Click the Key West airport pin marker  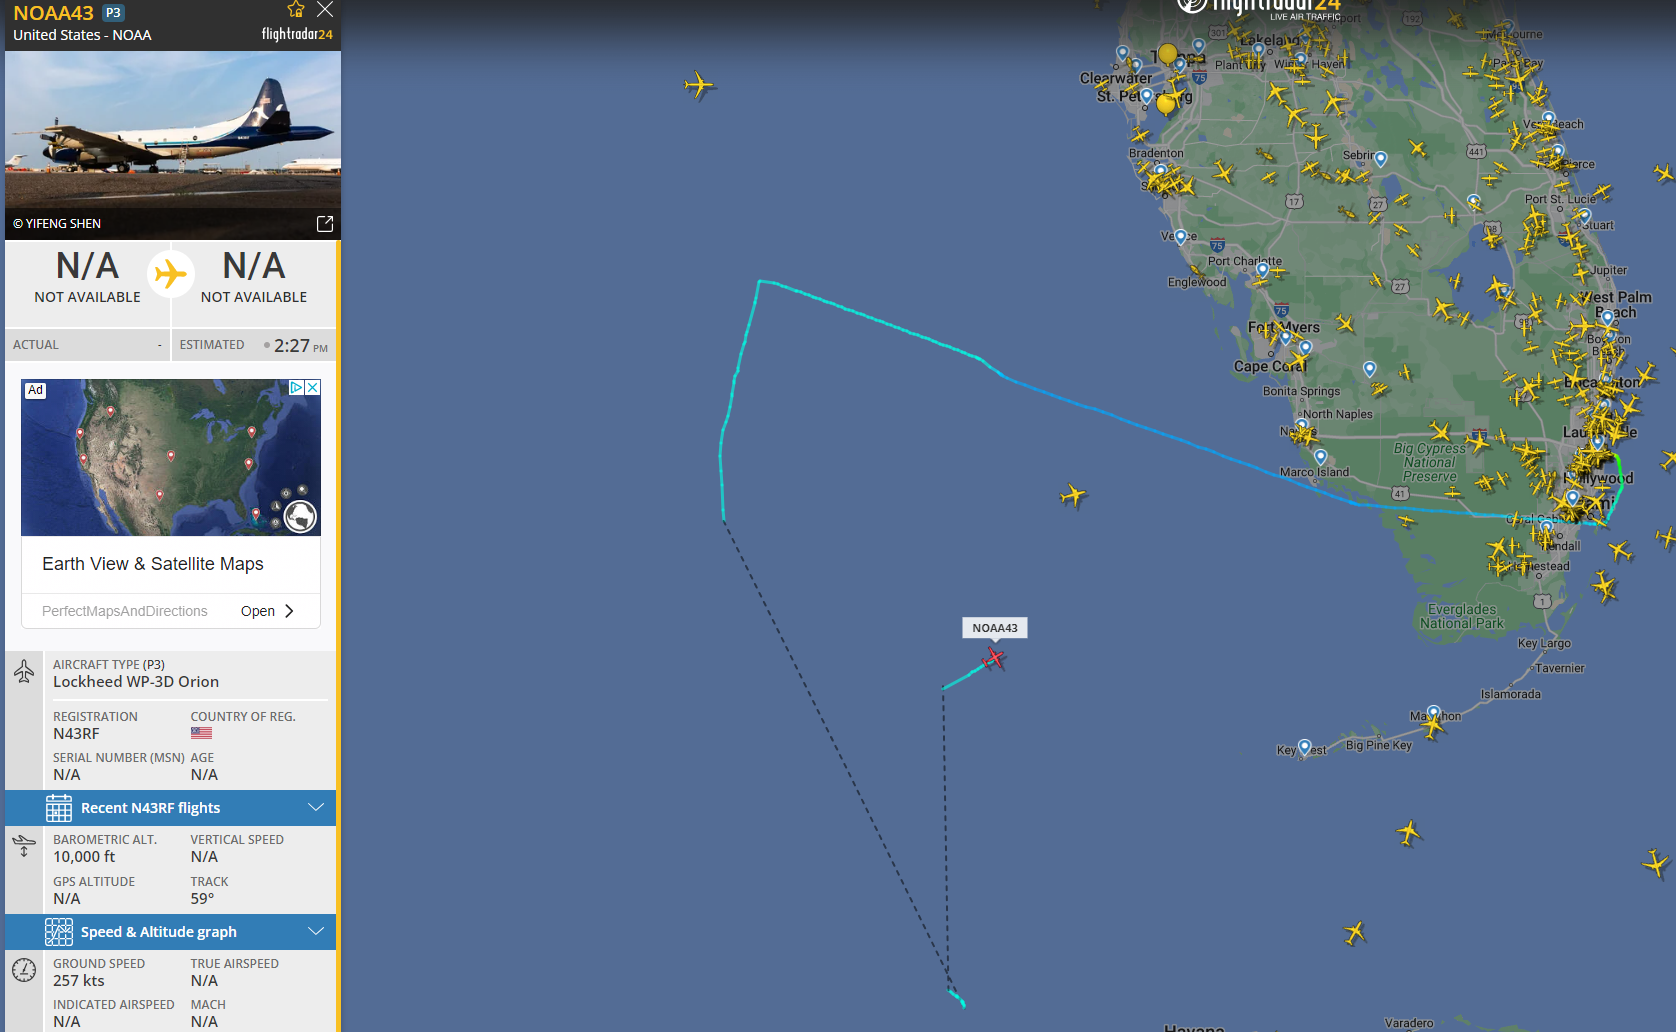(x=1304, y=747)
